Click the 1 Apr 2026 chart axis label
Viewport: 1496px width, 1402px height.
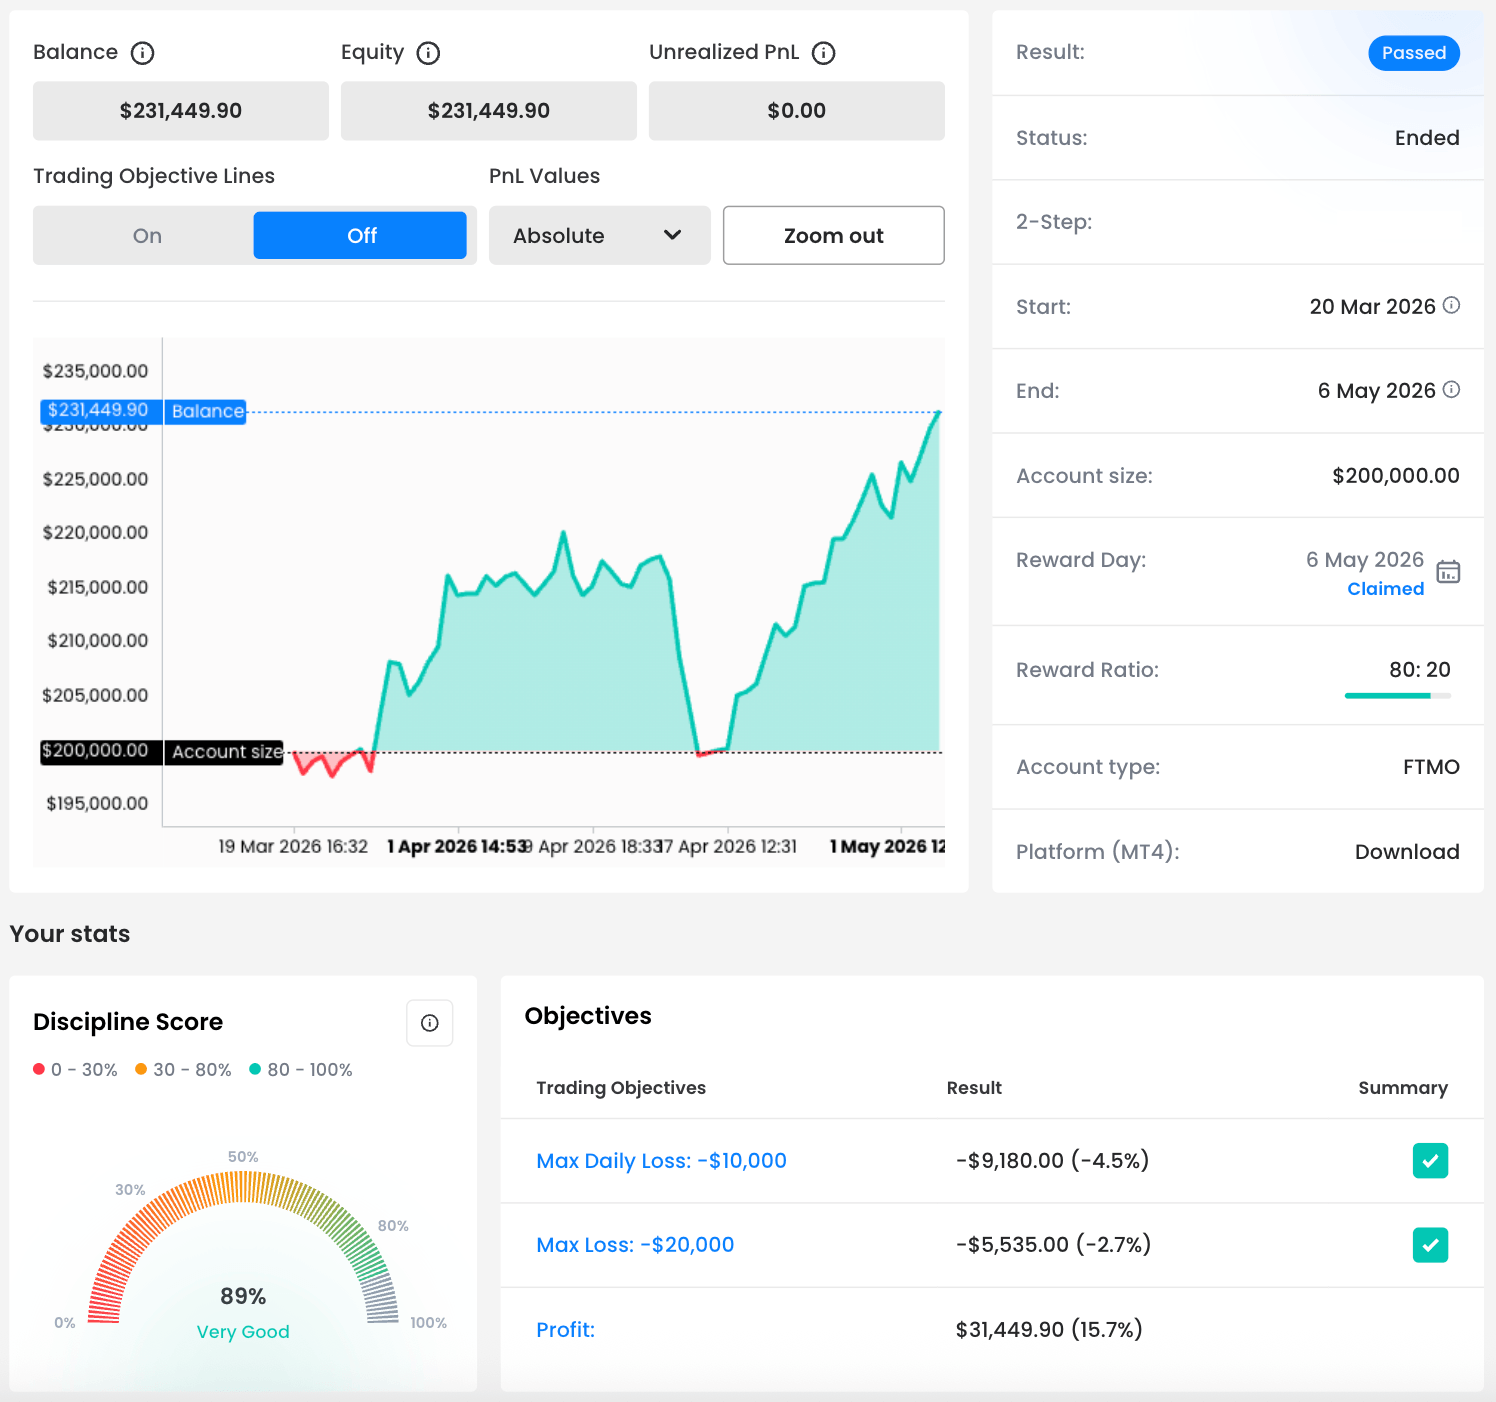click(458, 847)
